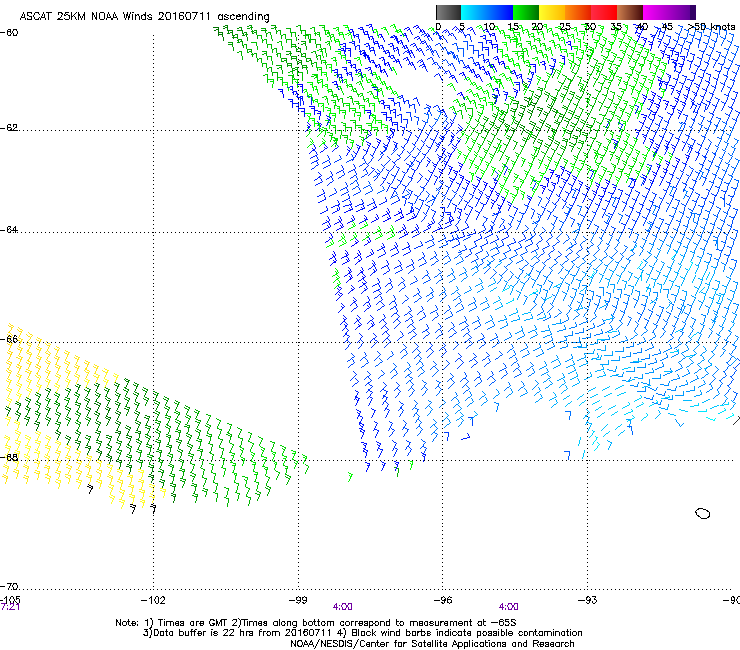The image size is (740, 650).
Task: Click the "-93" longitude label
Action: [x=588, y=600]
